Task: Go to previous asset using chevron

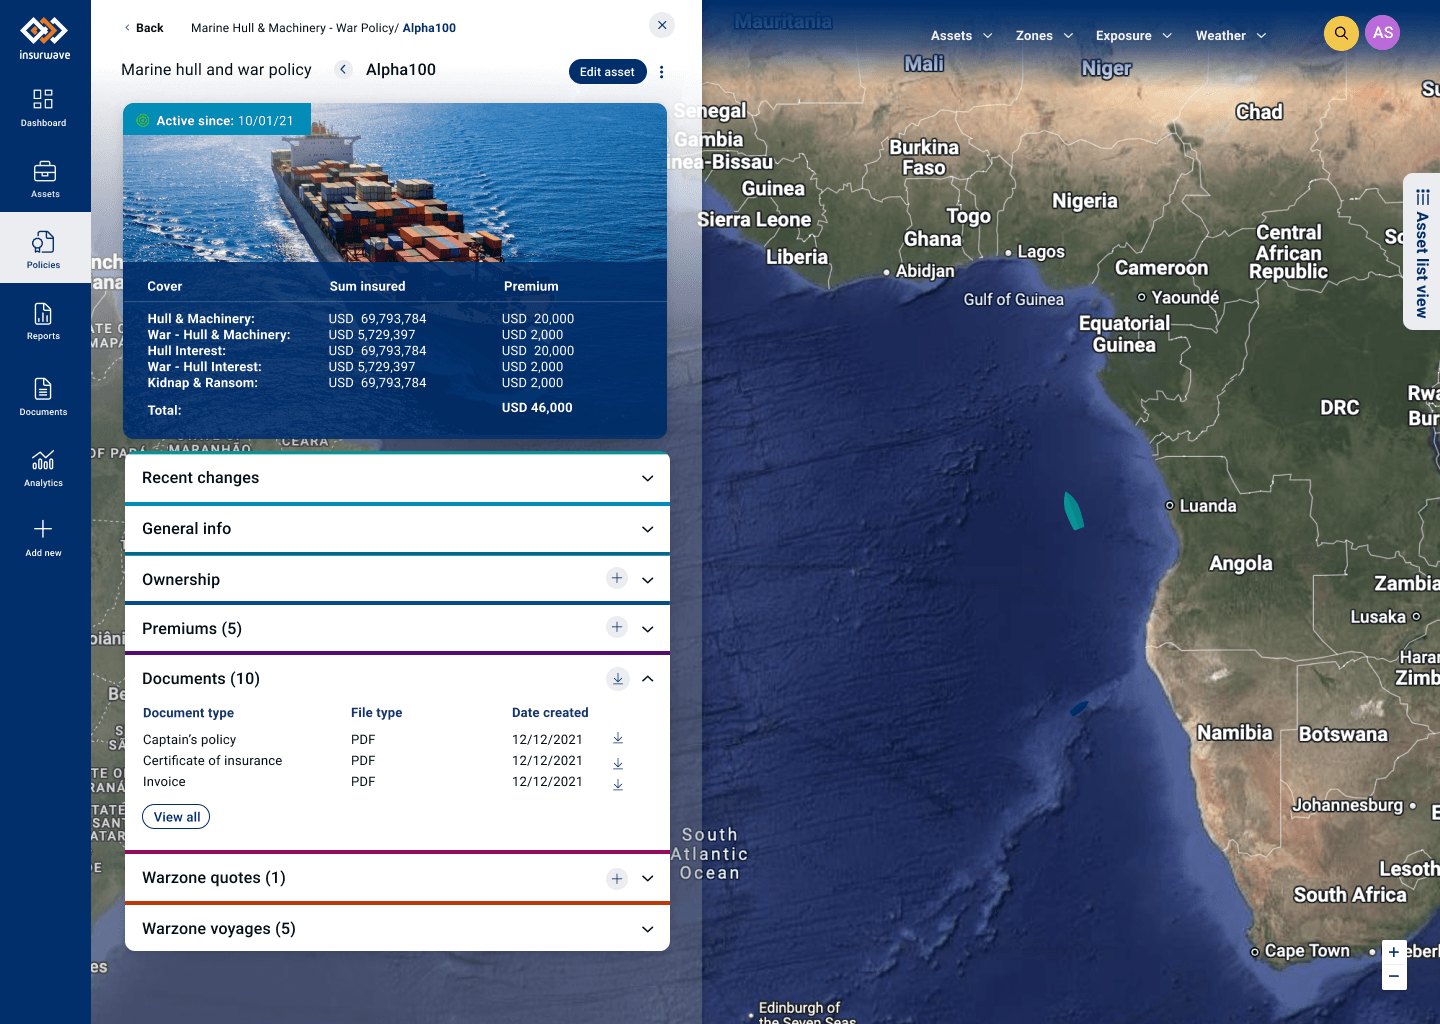Action: pos(343,69)
